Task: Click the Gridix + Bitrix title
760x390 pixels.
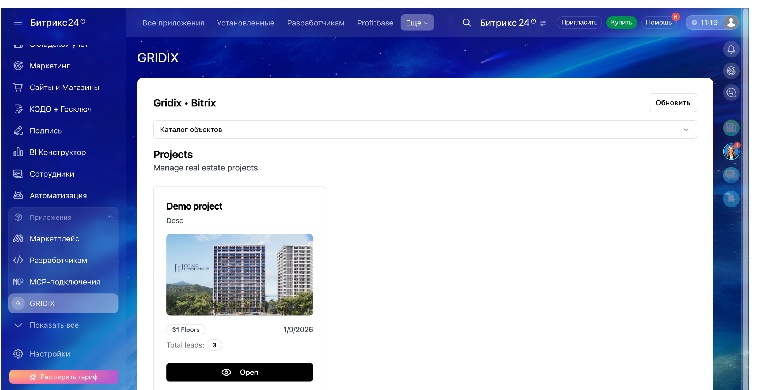Action: point(185,103)
